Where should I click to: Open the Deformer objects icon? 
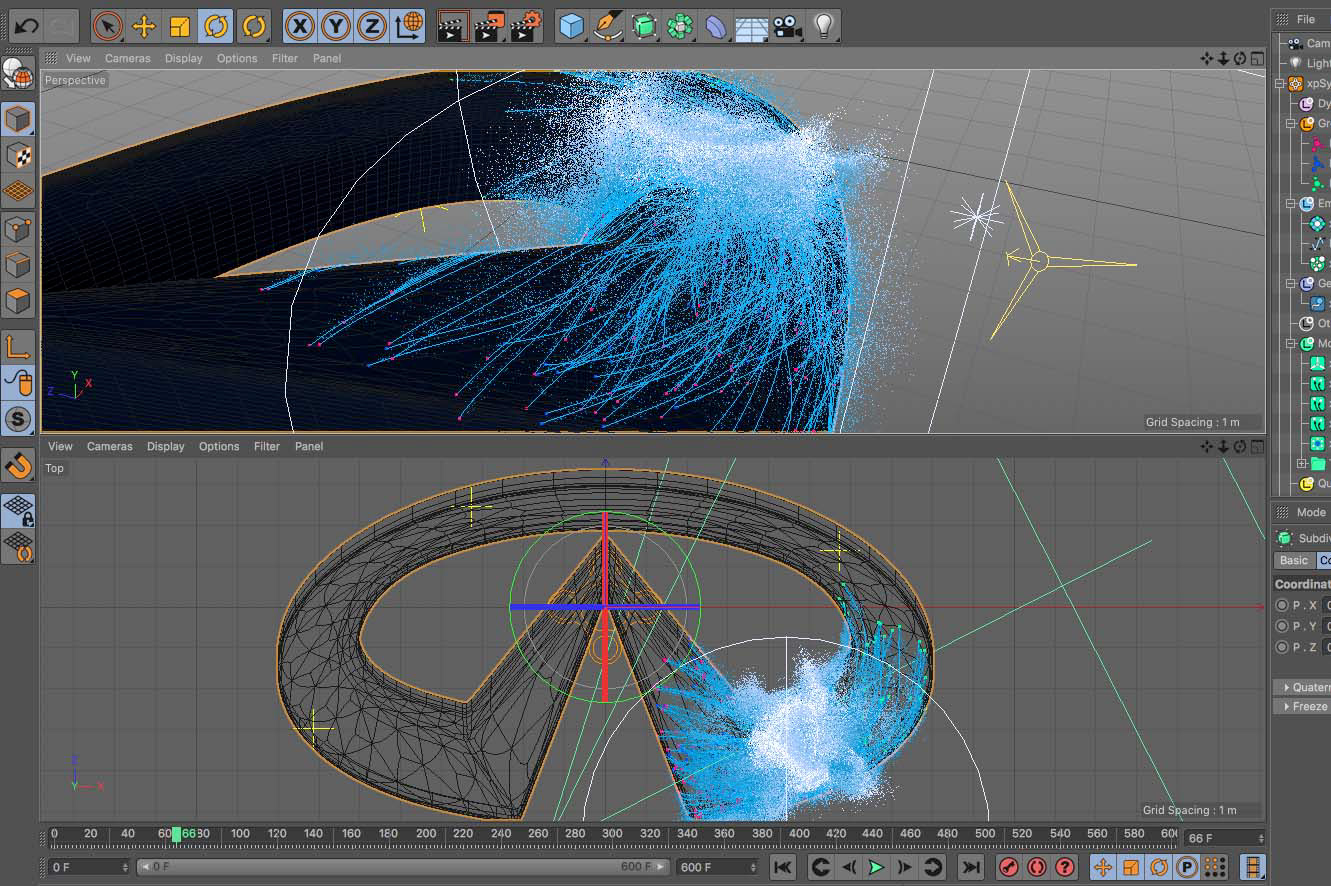[716, 26]
